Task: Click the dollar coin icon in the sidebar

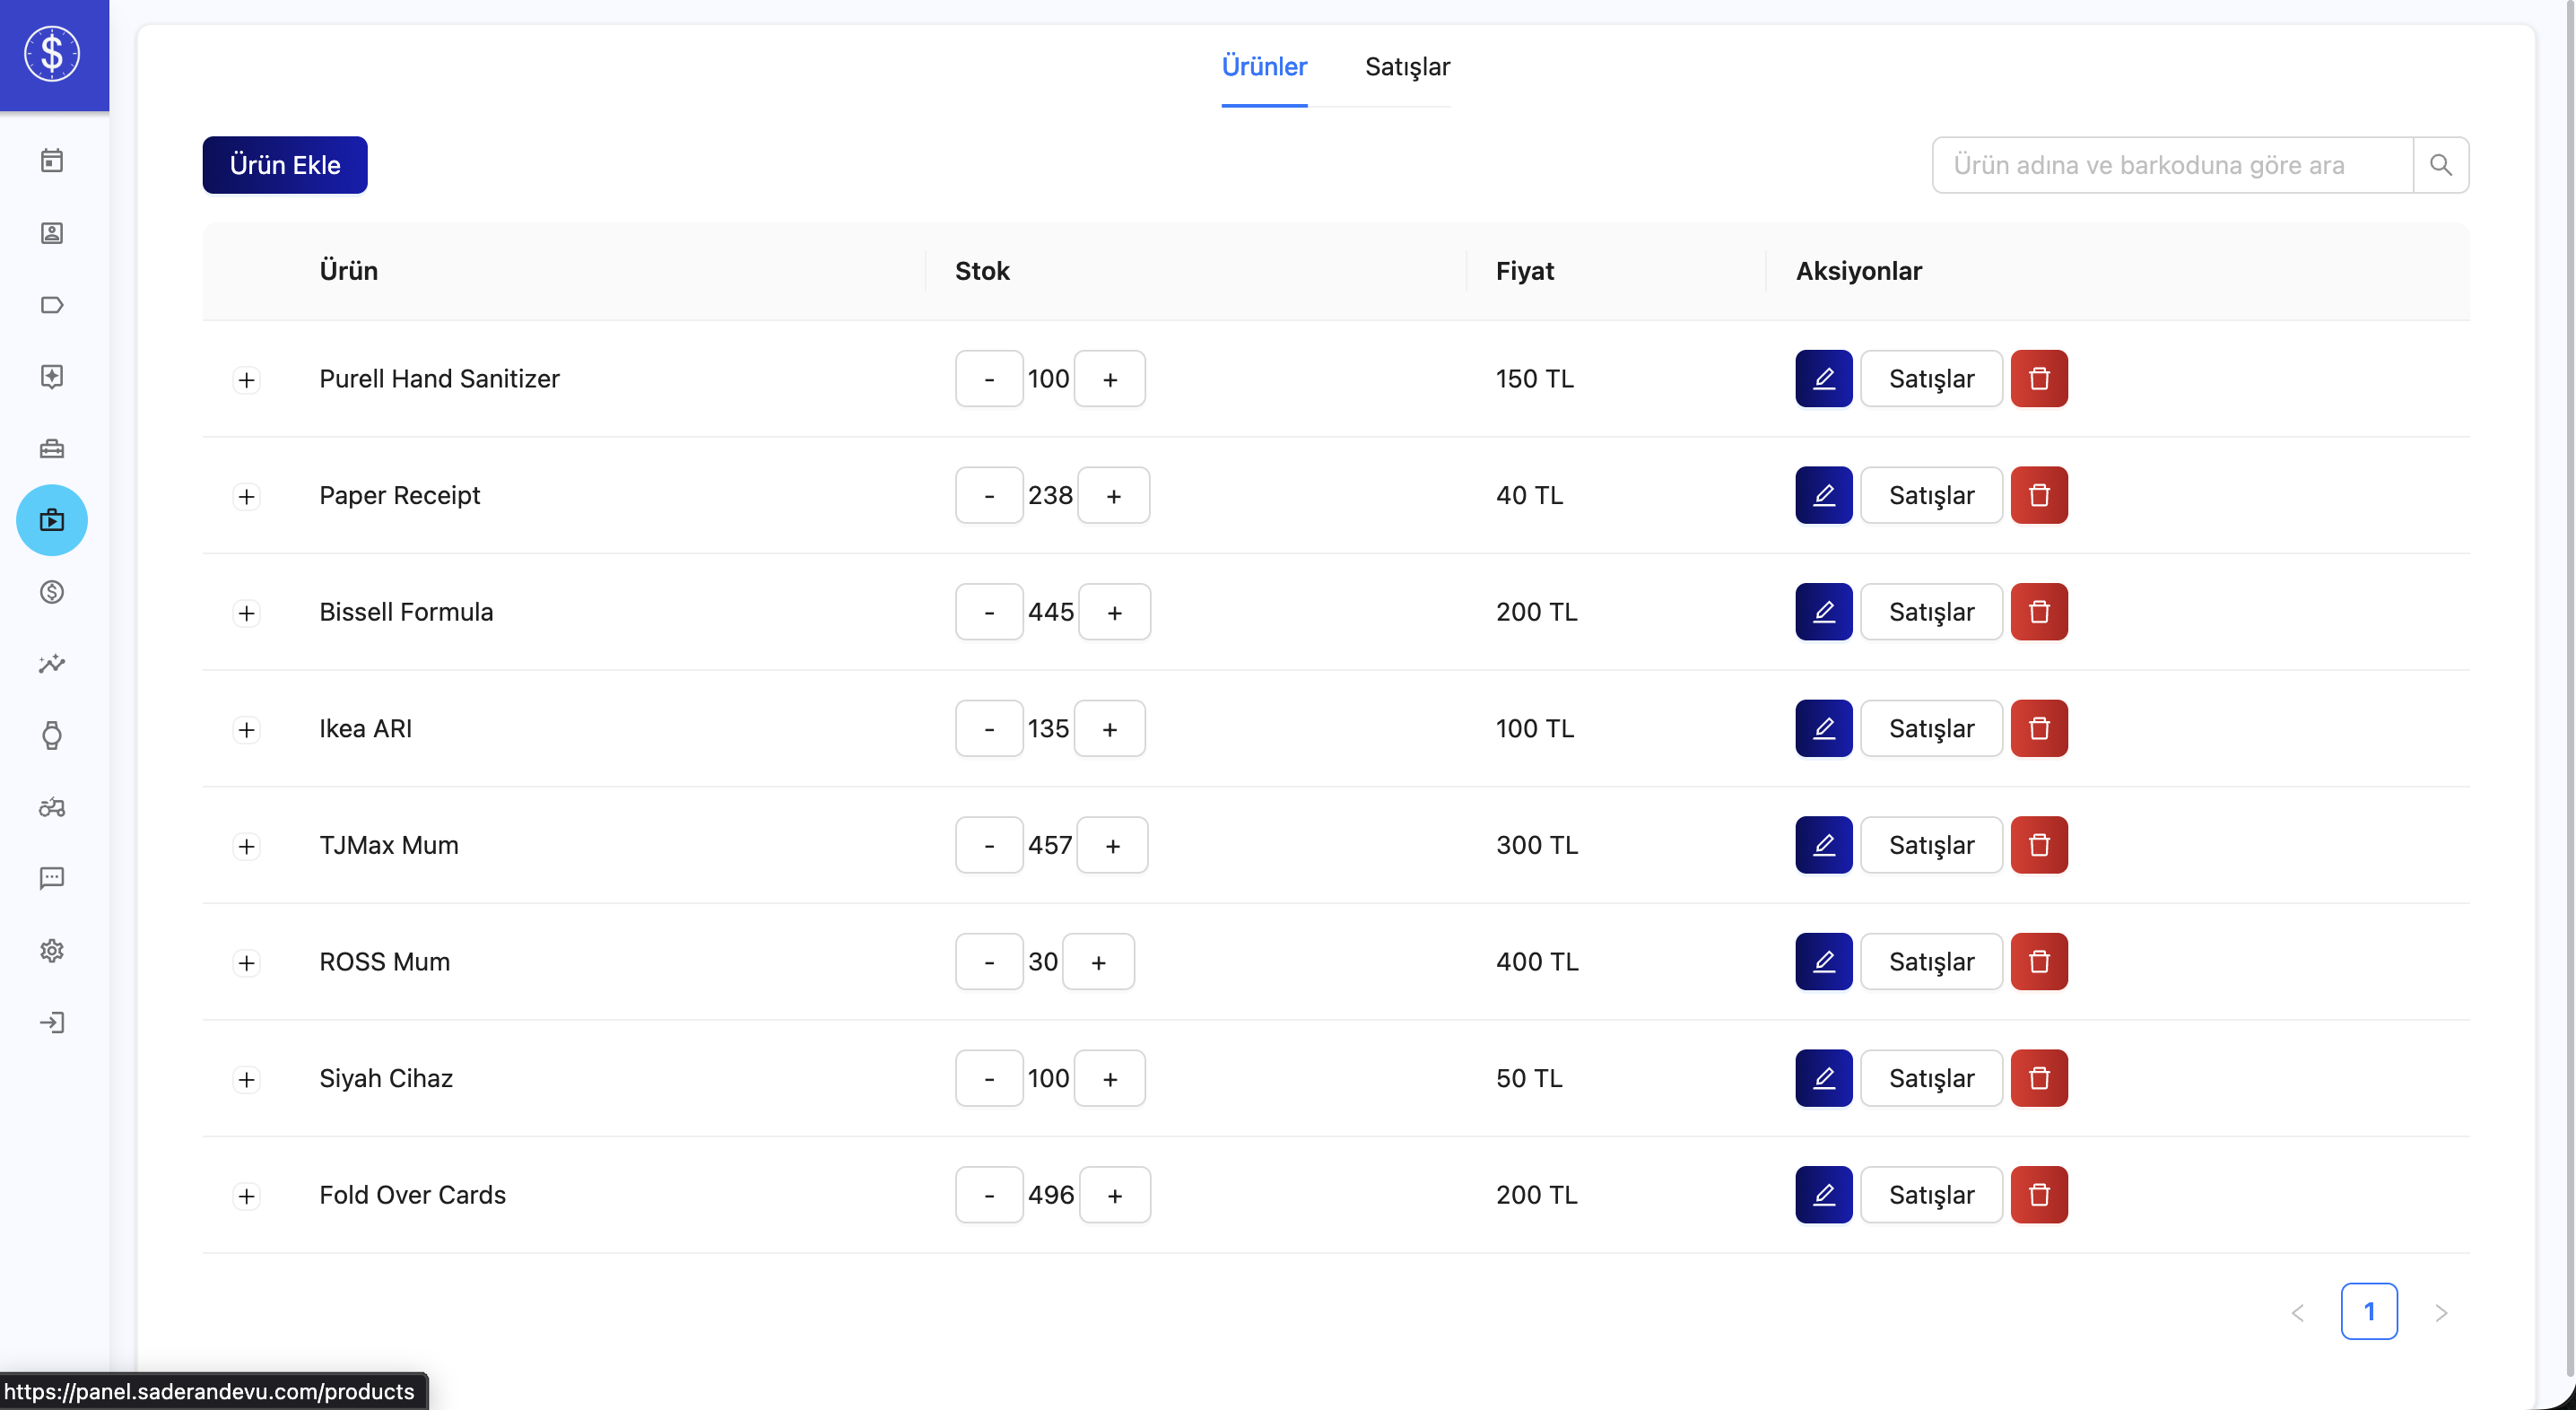Action: [52, 592]
